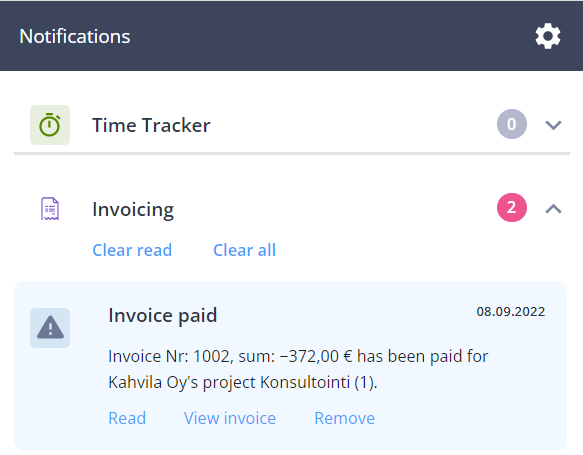Expand the Time Tracker section chevron
Image resolution: width=583 pixels, height=455 pixels.
click(x=553, y=125)
